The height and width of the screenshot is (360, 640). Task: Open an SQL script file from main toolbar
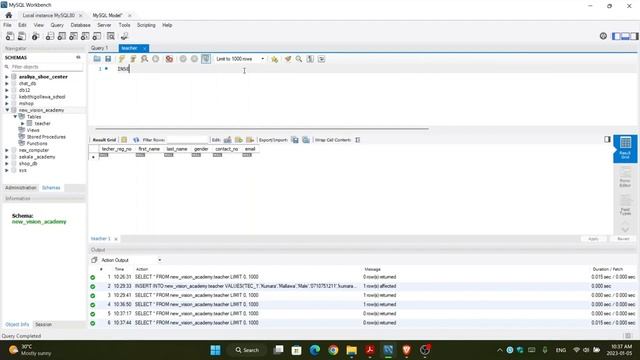[x=22, y=36]
